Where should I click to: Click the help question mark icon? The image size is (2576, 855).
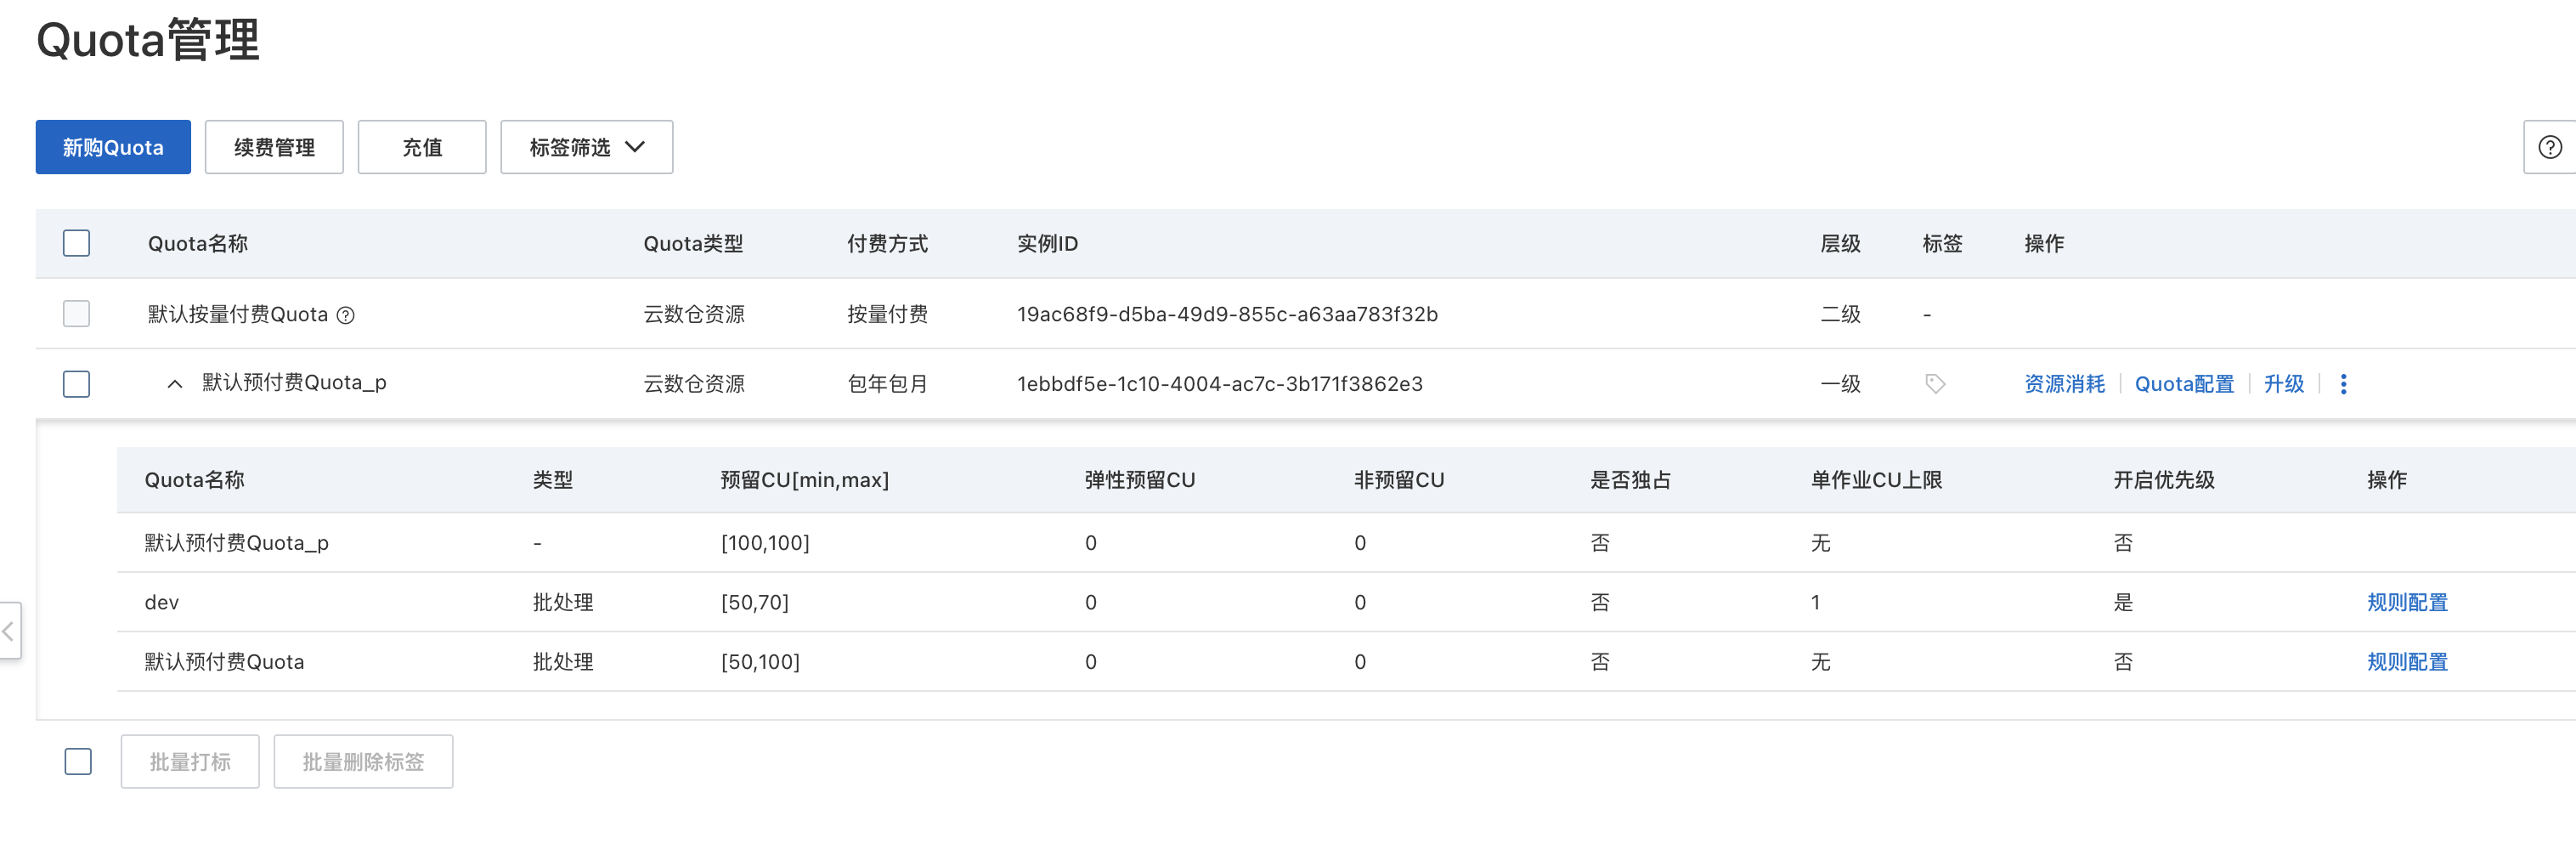tap(2550, 147)
